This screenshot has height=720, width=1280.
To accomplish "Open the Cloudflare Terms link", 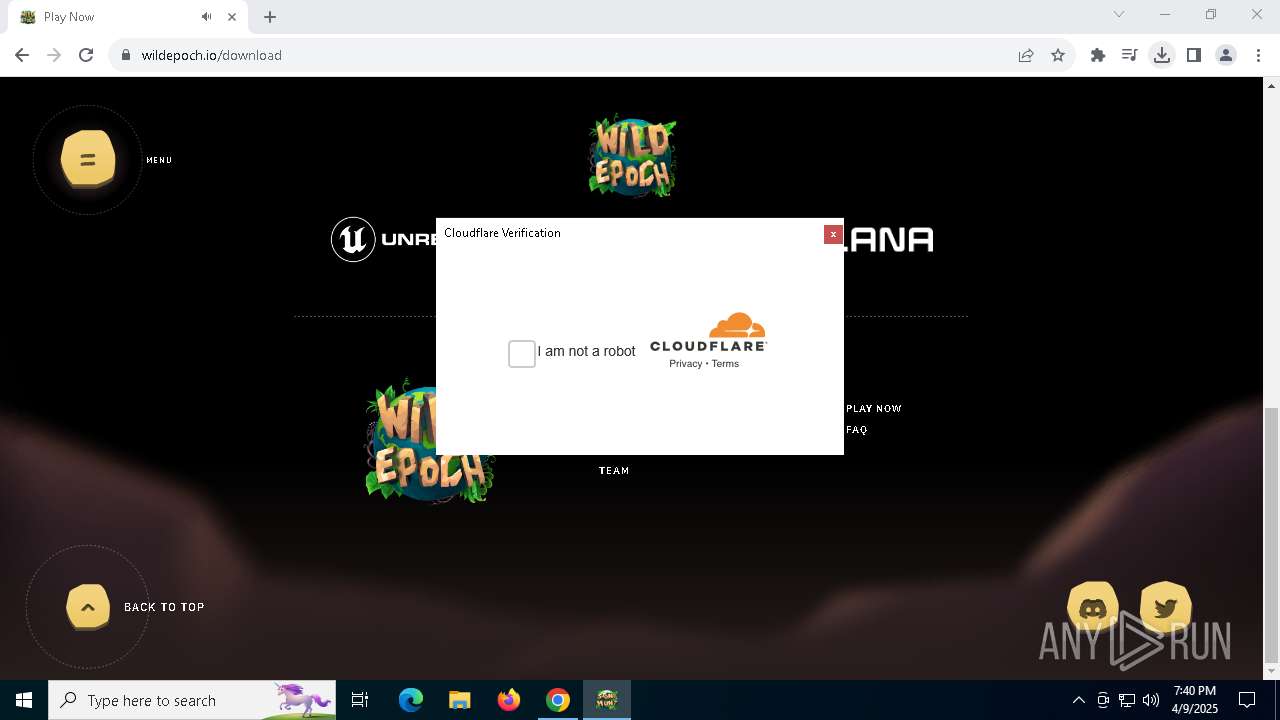I will tap(725, 364).
